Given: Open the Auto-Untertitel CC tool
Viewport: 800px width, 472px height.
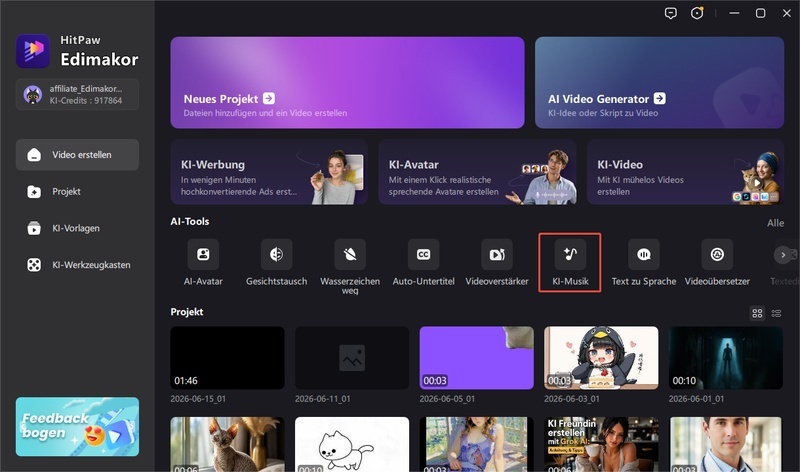Looking at the screenshot, I should click(x=423, y=254).
